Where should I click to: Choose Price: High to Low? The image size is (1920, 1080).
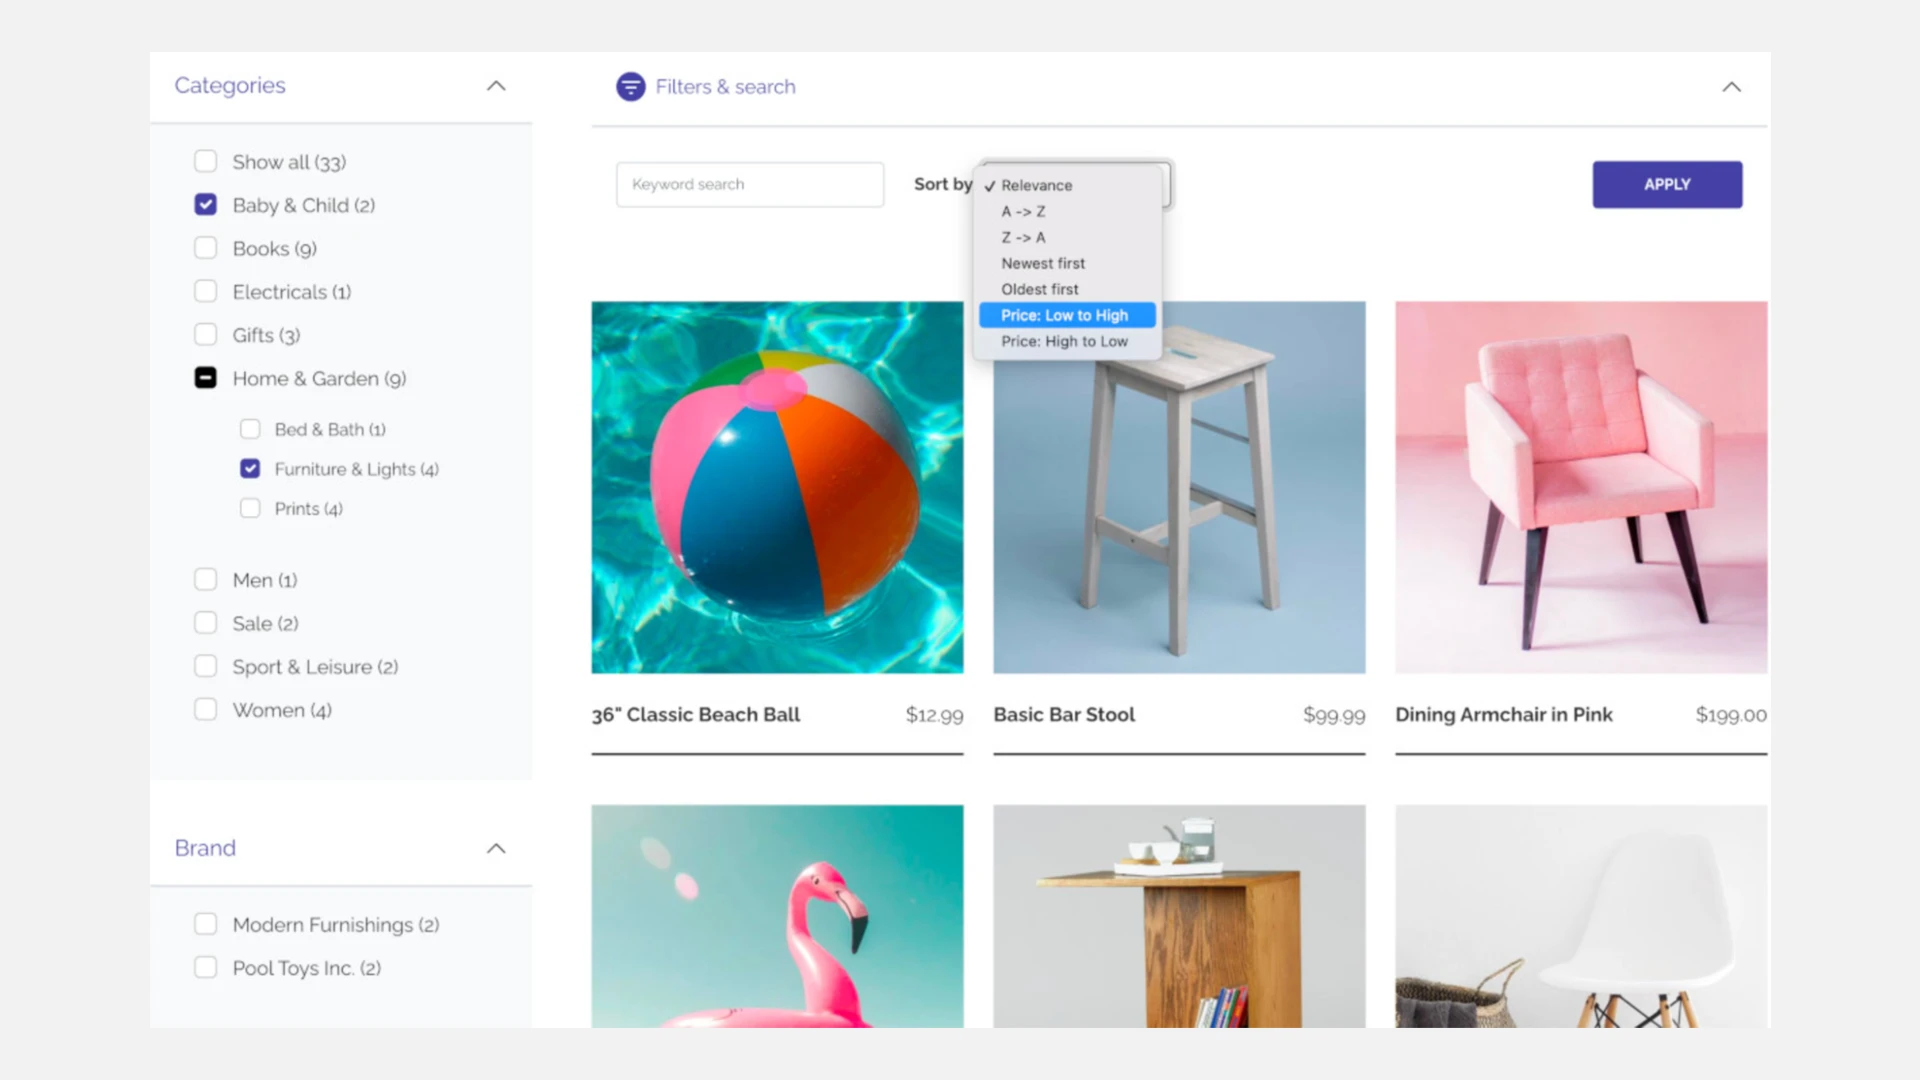pyautogui.click(x=1067, y=341)
